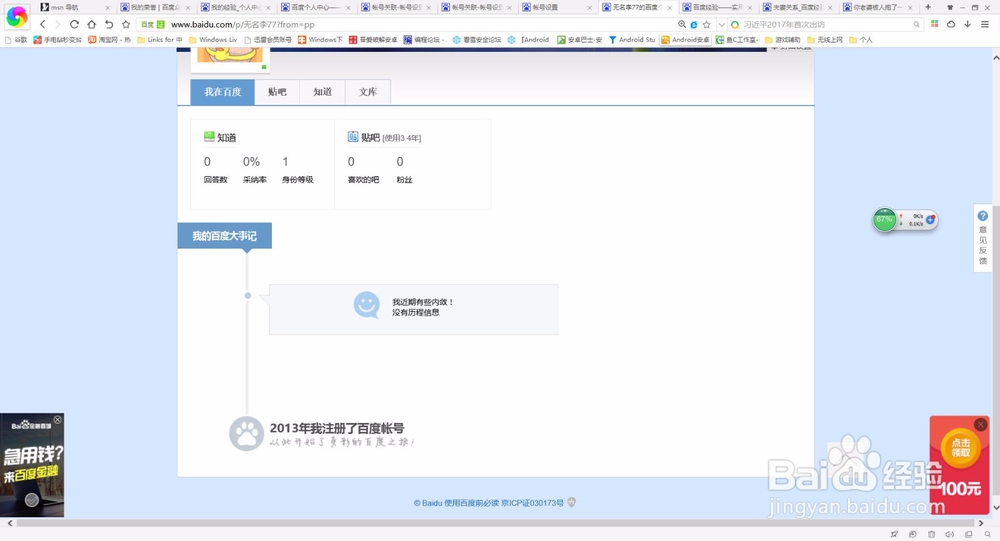Viewport: 1000px width, 541px height.
Task: Open the 个人 bookmark folder
Action: coord(860,40)
